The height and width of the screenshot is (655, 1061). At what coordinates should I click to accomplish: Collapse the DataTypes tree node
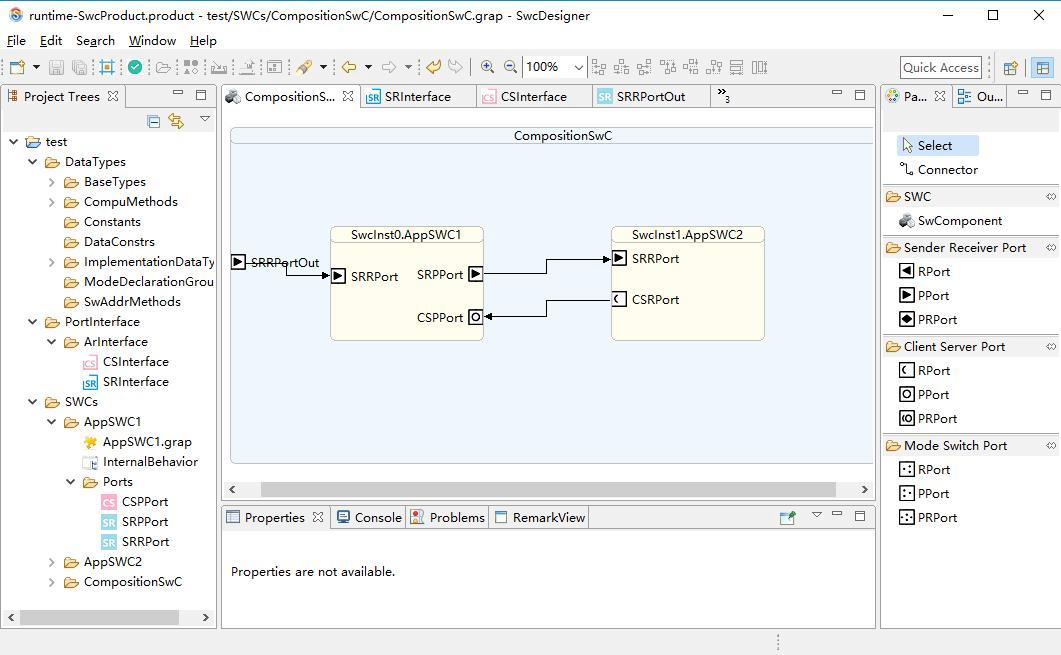[33, 162]
